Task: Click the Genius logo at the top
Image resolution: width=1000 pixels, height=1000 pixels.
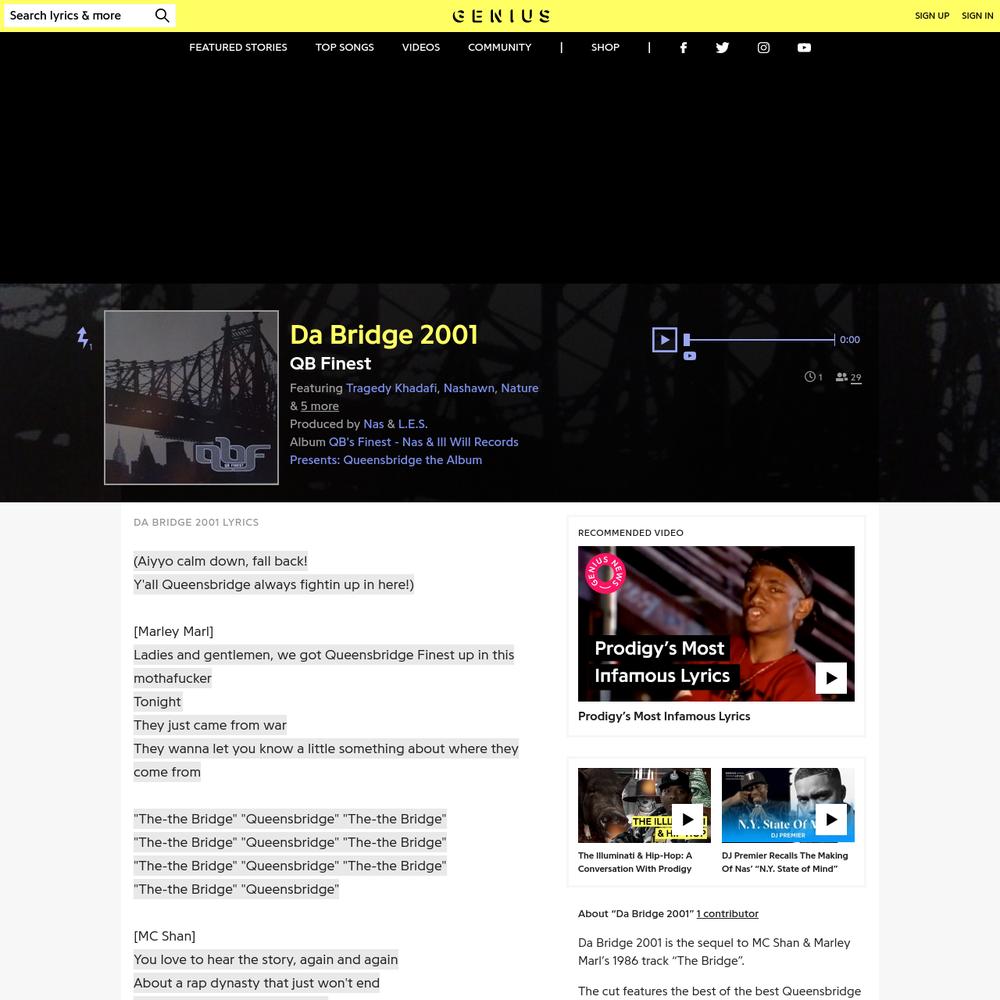Action: tap(501, 16)
